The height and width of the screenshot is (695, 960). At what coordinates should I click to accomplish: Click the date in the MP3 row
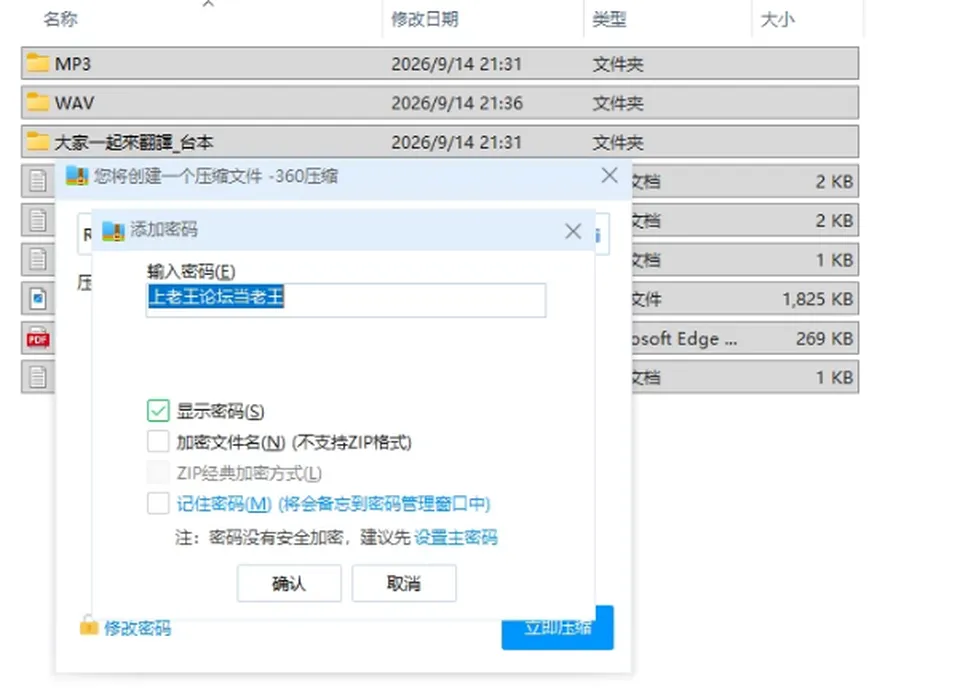[x=456, y=64]
